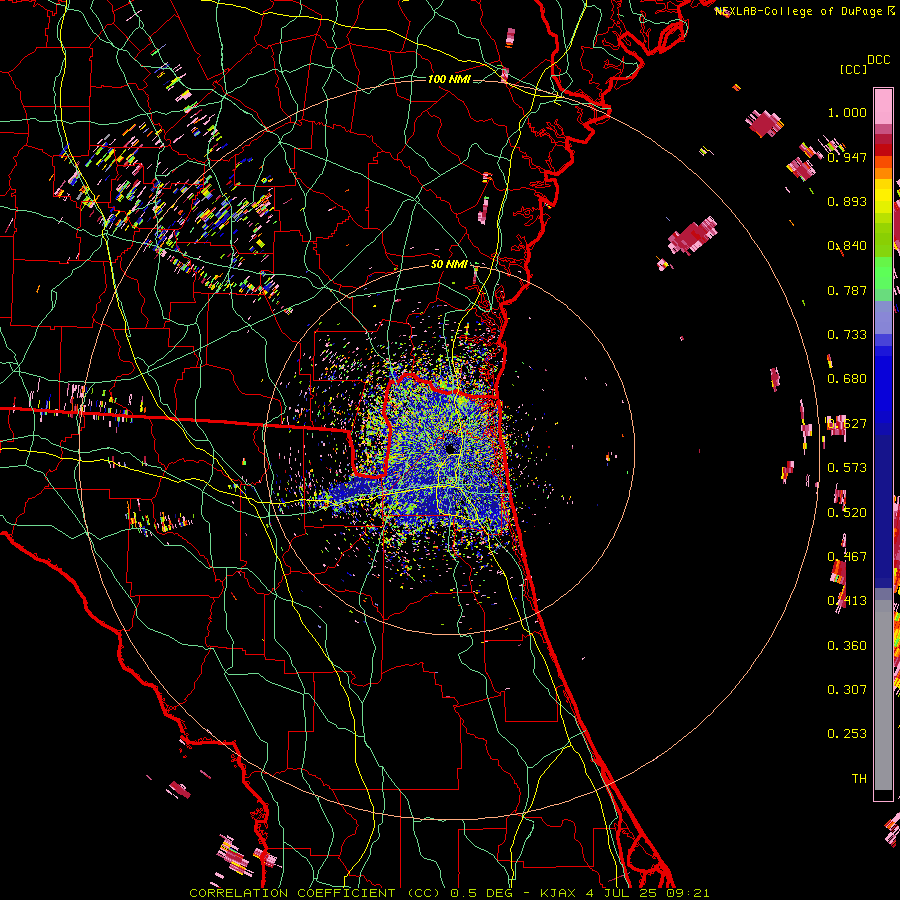Click the TH threshold label in the legend
The height and width of the screenshot is (900, 900).
(x=859, y=779)
